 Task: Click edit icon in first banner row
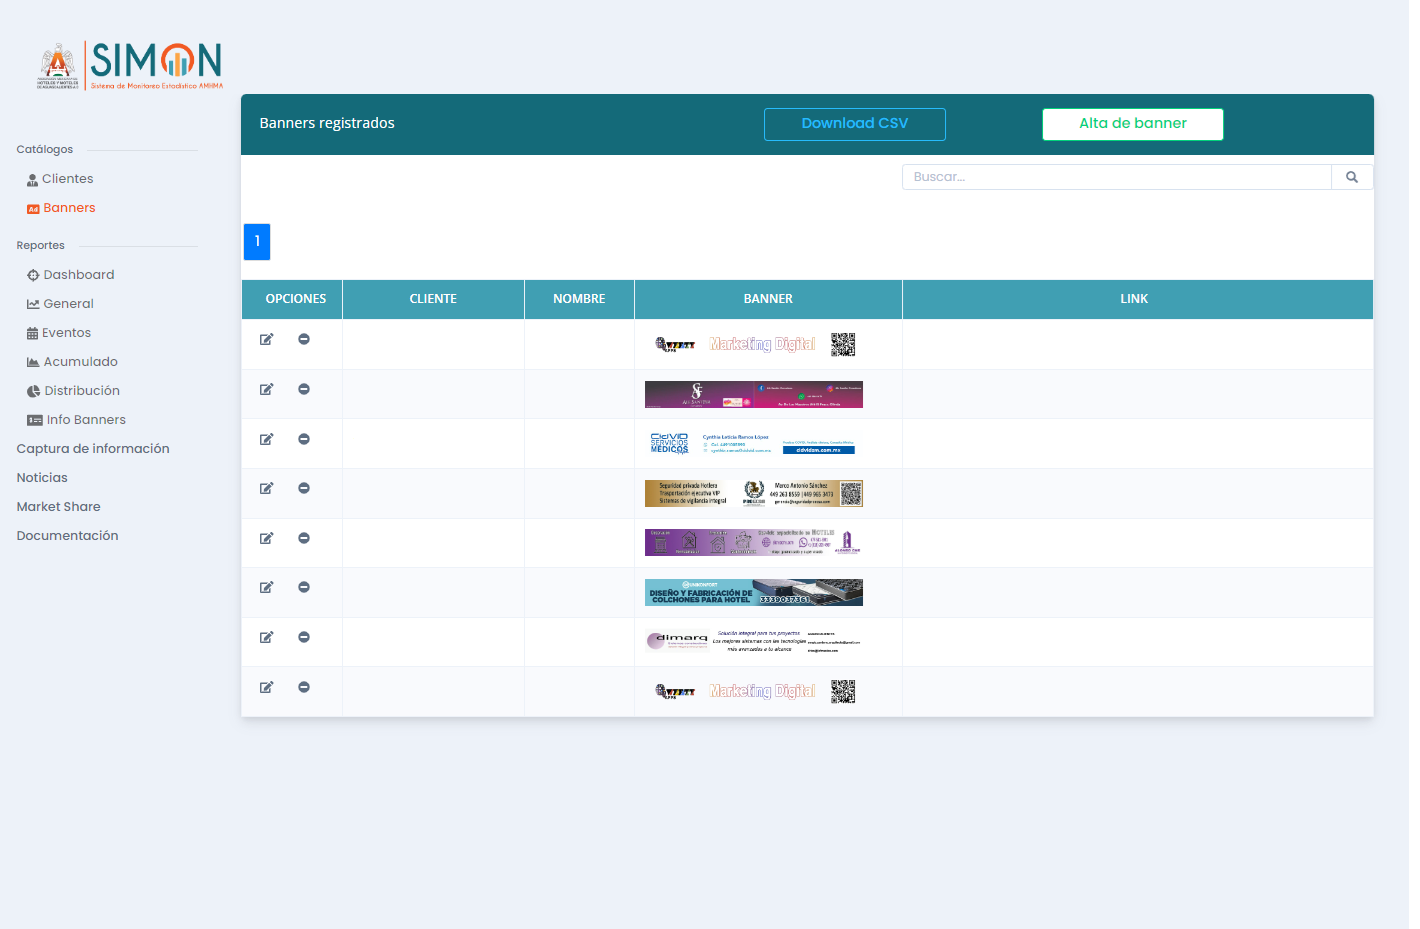coord(267,340)
